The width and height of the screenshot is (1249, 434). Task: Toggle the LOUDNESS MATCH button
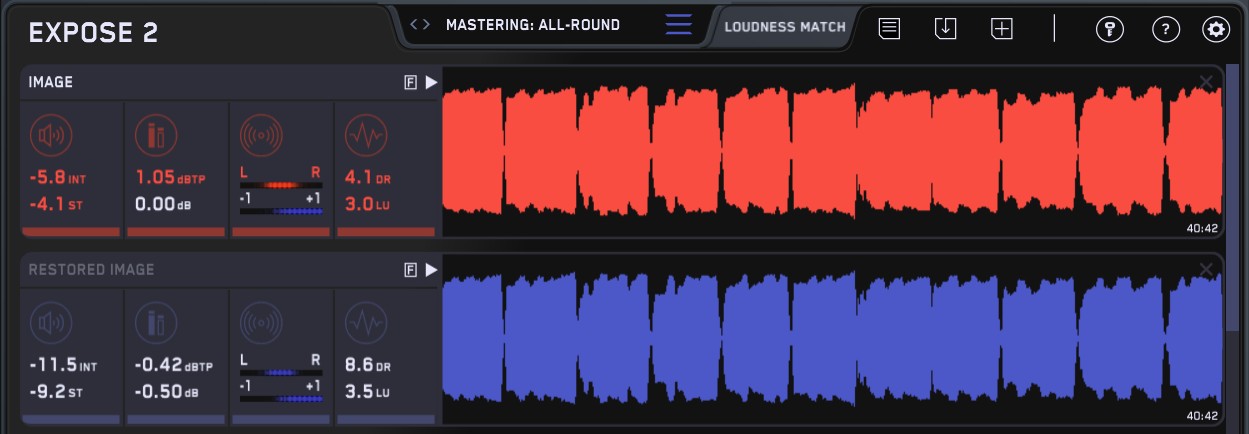pos(785,27)
